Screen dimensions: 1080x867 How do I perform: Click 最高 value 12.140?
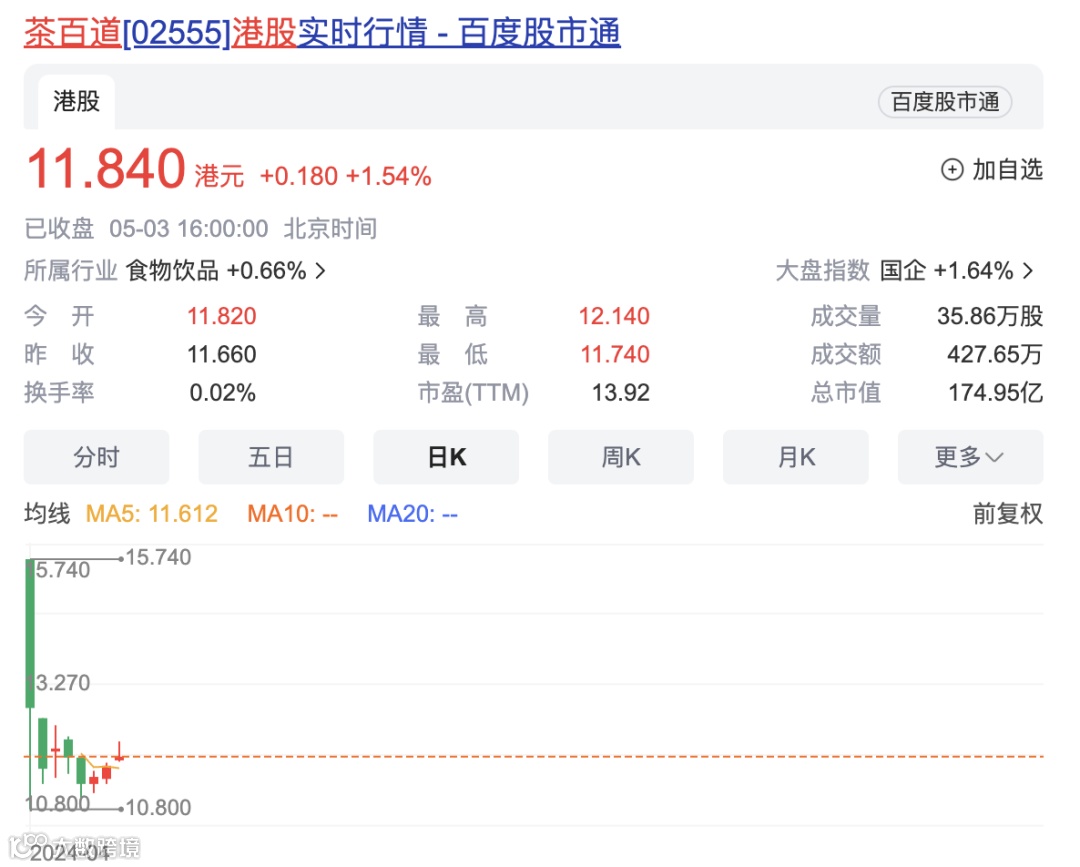(614, 316)
